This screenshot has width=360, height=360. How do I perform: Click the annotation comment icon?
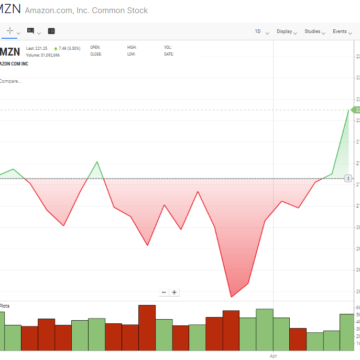point(31,31)
